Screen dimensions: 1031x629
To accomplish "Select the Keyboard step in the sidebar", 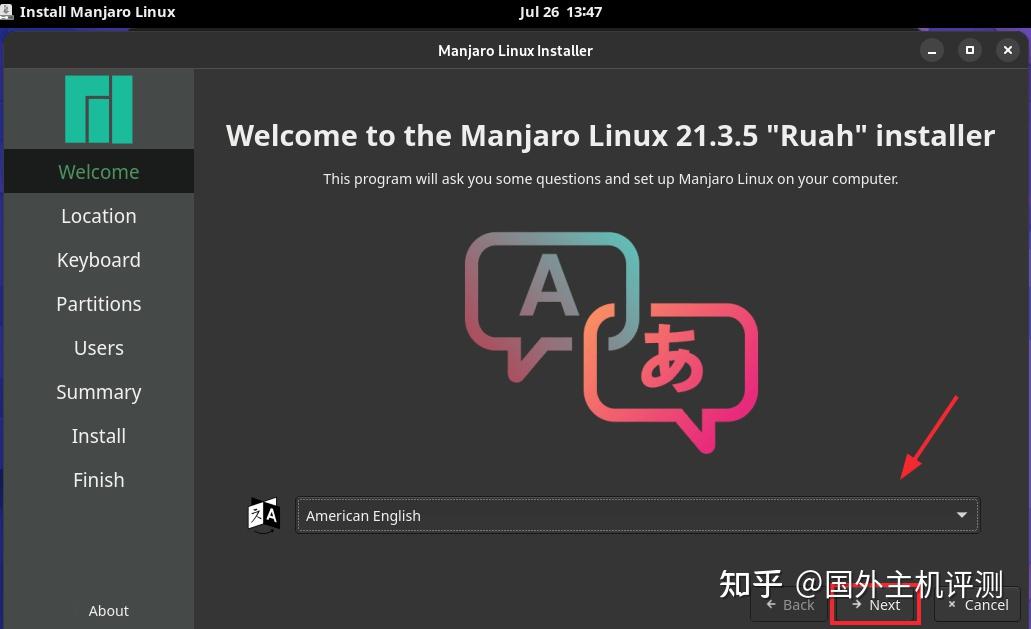I will pos(98,260).
